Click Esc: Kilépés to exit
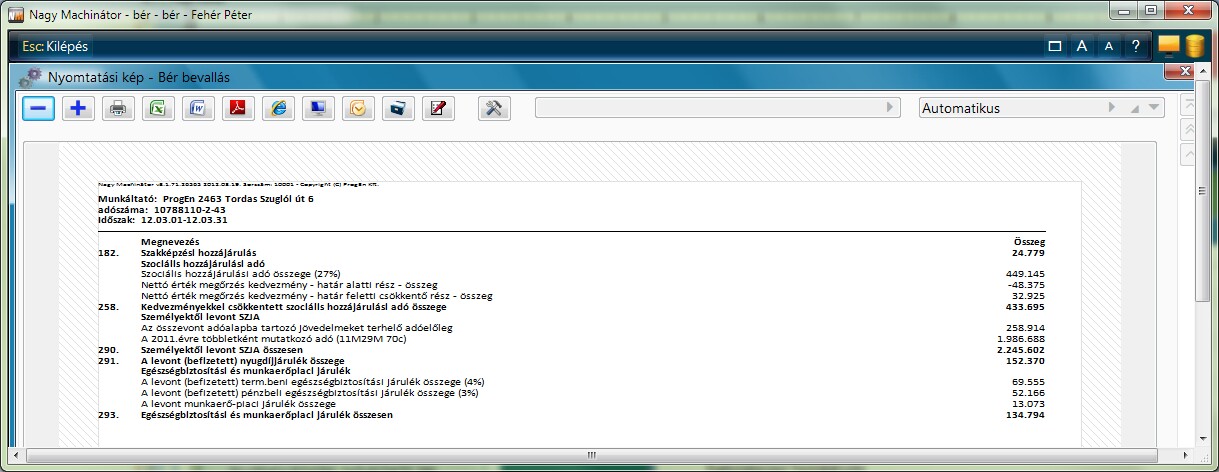 coord(54,46)
